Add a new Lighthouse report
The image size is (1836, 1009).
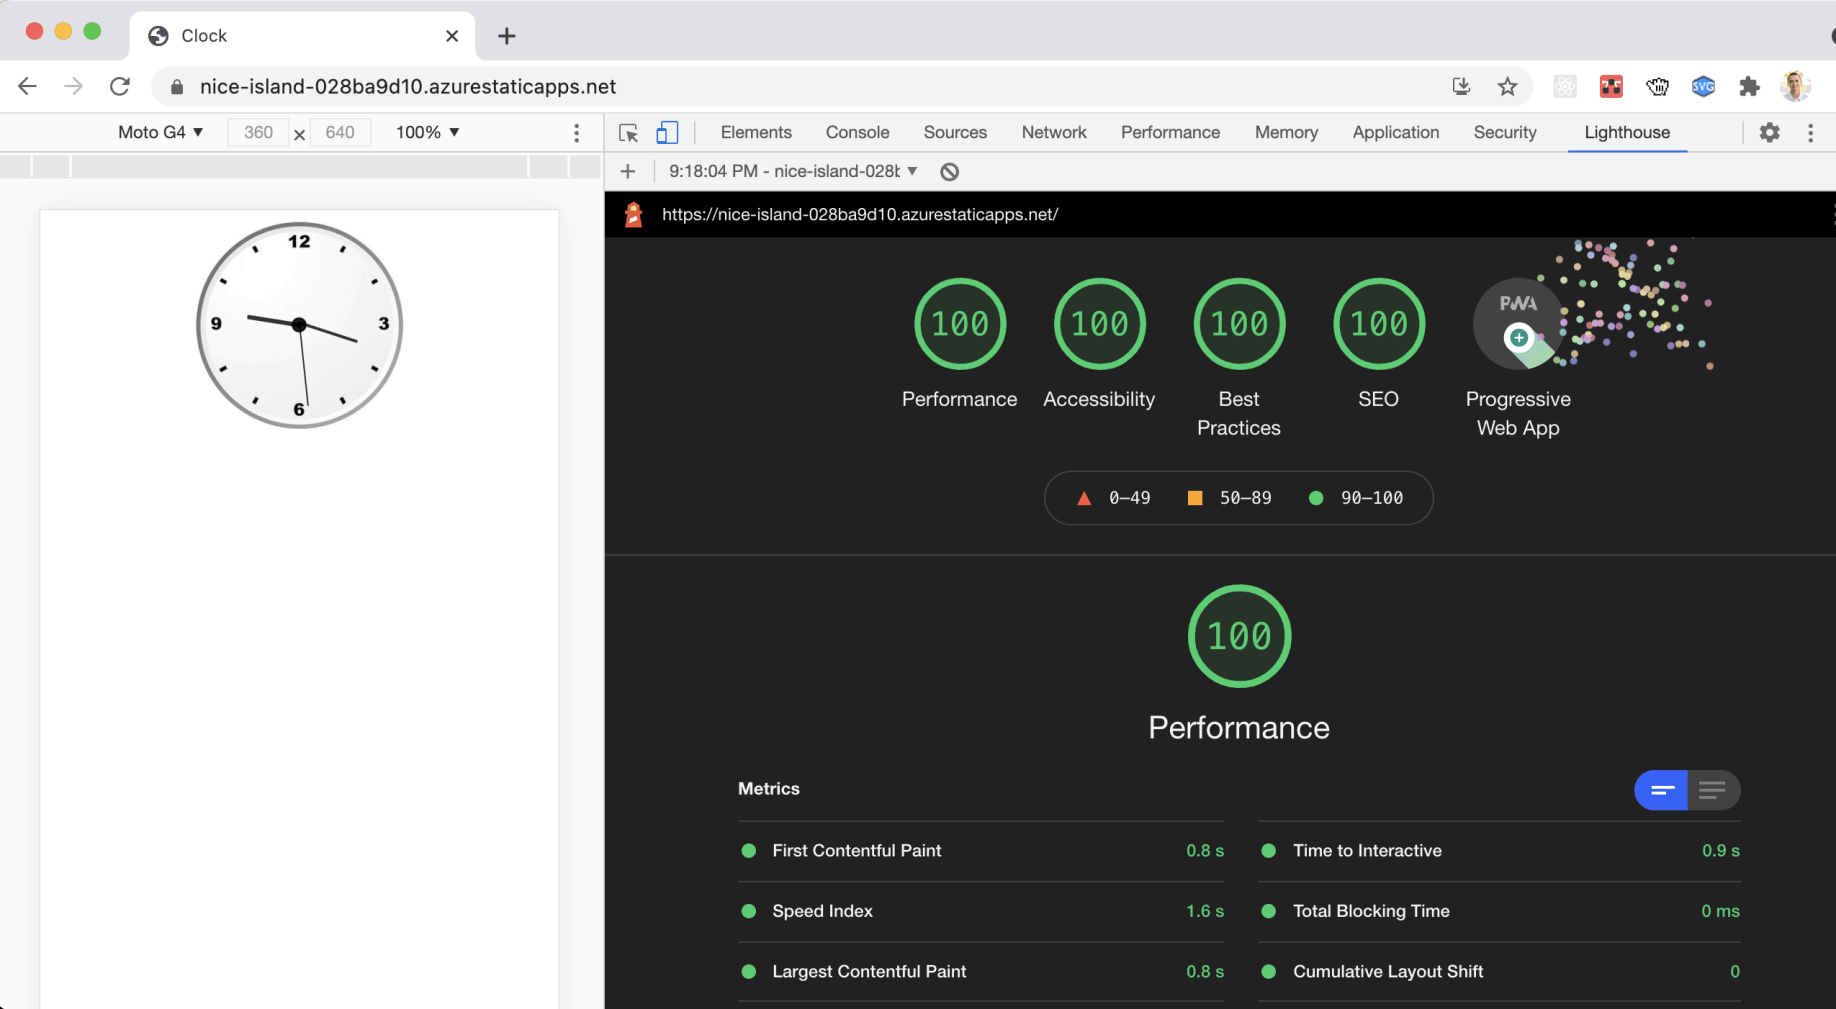[628, 172]
